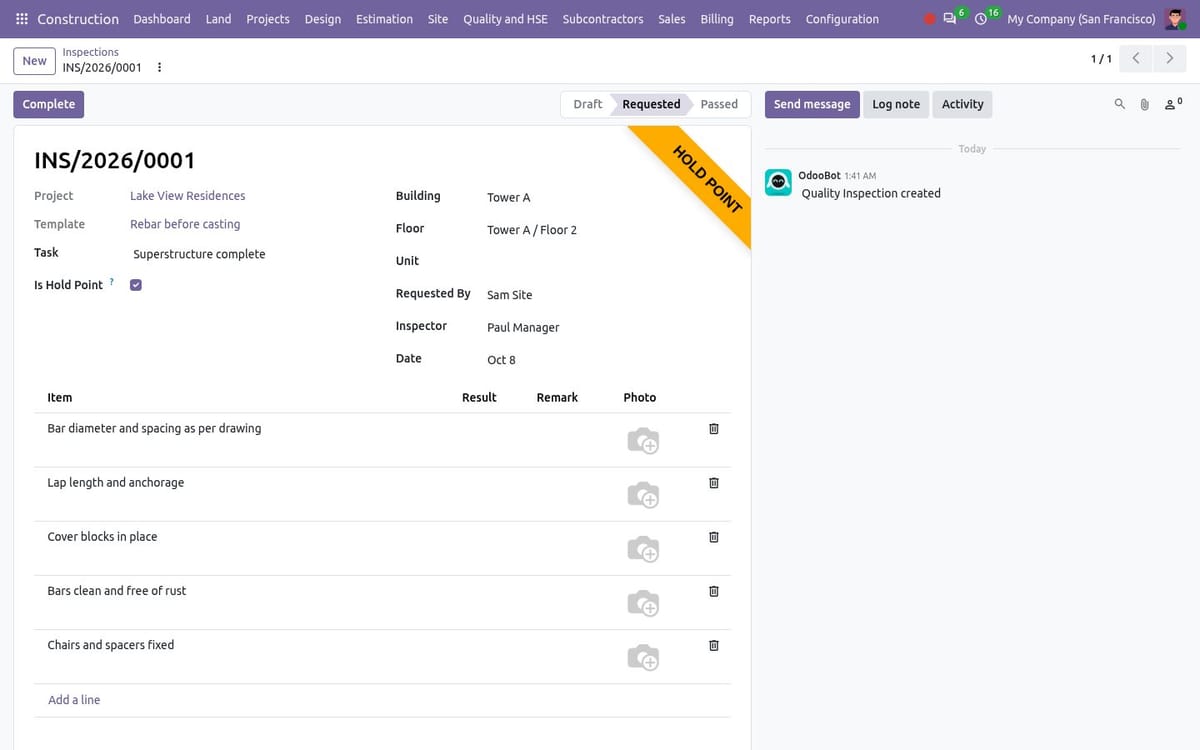Open the conversations messages icon

(950, 19)
